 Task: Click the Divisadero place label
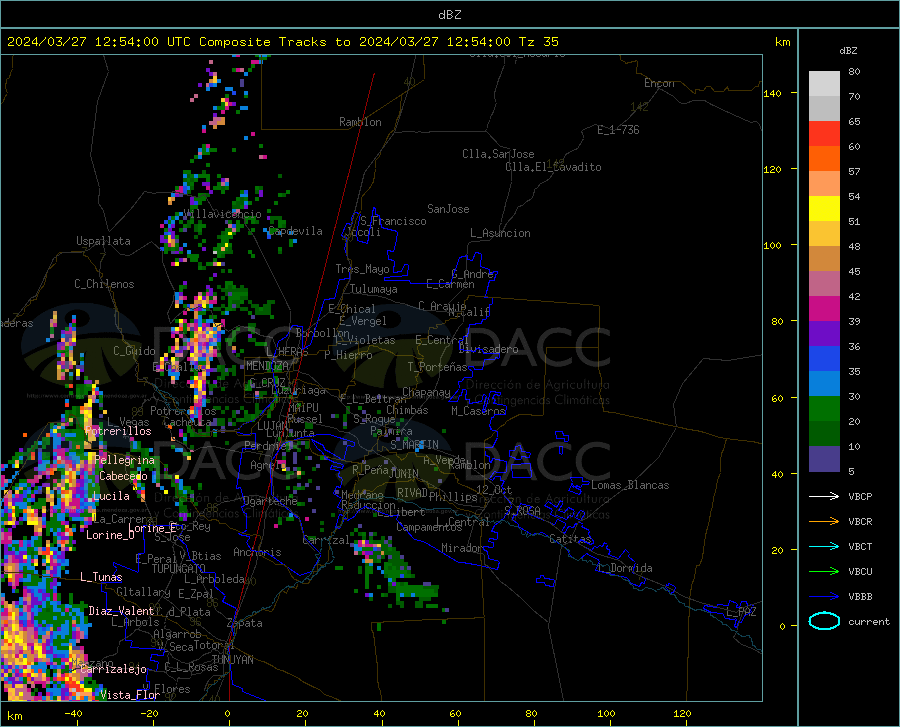pos(488,349)
